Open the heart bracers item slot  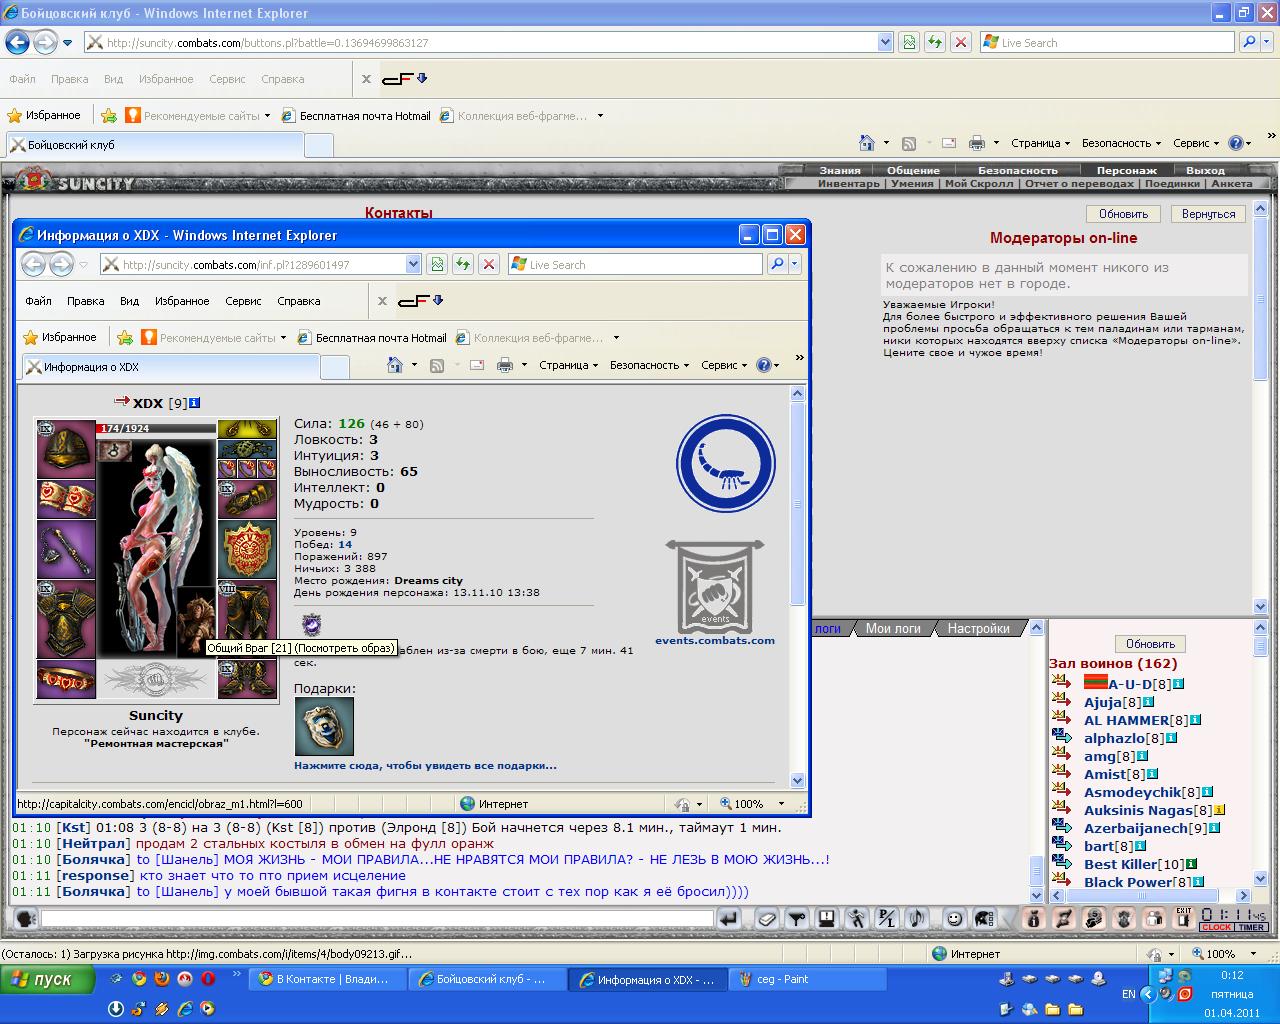coord(66,499)
